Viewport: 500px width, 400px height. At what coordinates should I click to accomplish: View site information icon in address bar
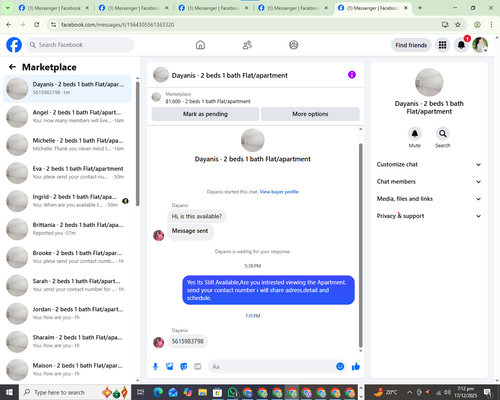click(53, 25)
